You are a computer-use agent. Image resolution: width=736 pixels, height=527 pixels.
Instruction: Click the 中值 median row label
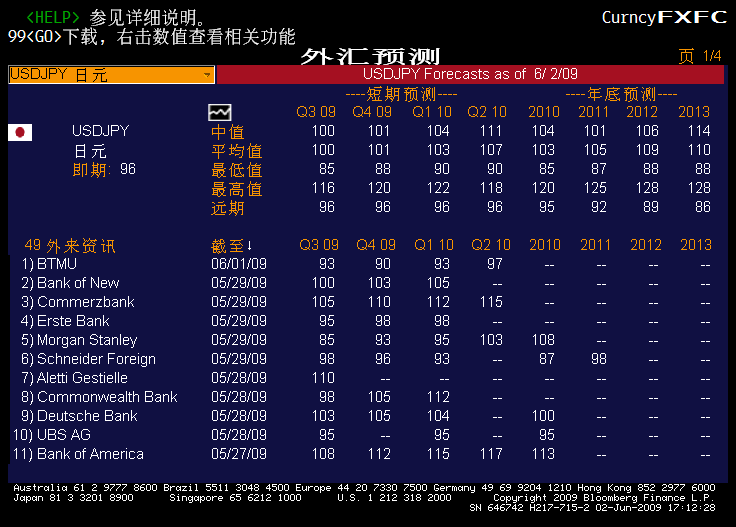coord(228,132)
